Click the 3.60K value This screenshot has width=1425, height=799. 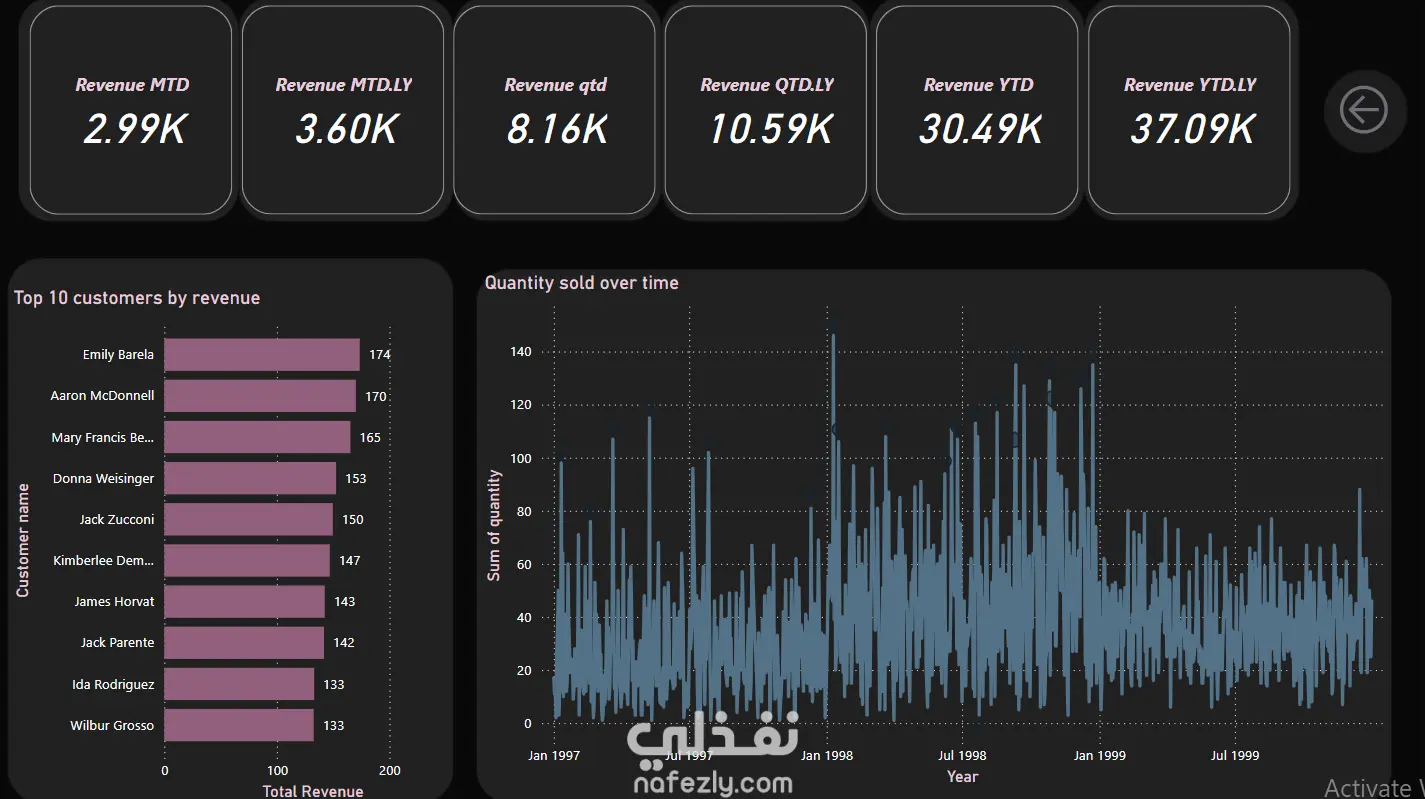point(346,129)
